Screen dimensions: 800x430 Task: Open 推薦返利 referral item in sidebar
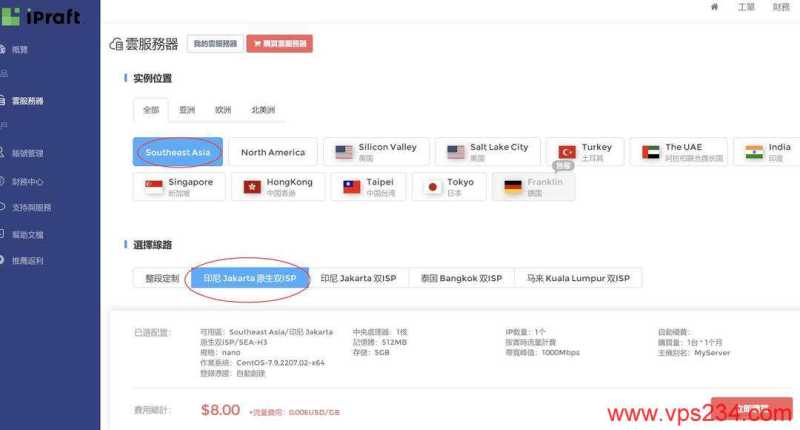click(x=28, y=261)
